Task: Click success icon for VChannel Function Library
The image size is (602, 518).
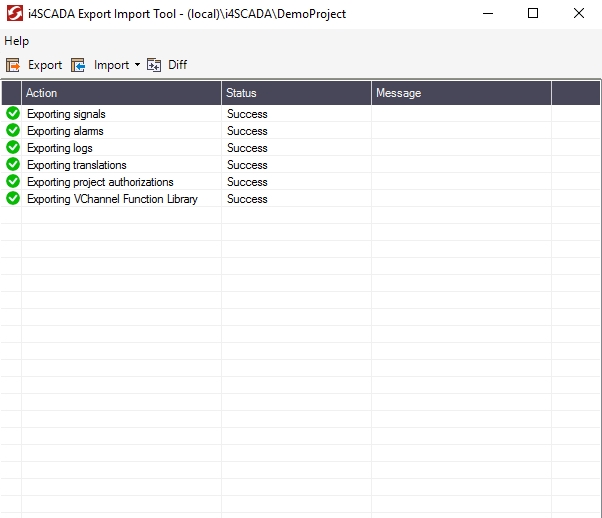Action: point(13,199)
